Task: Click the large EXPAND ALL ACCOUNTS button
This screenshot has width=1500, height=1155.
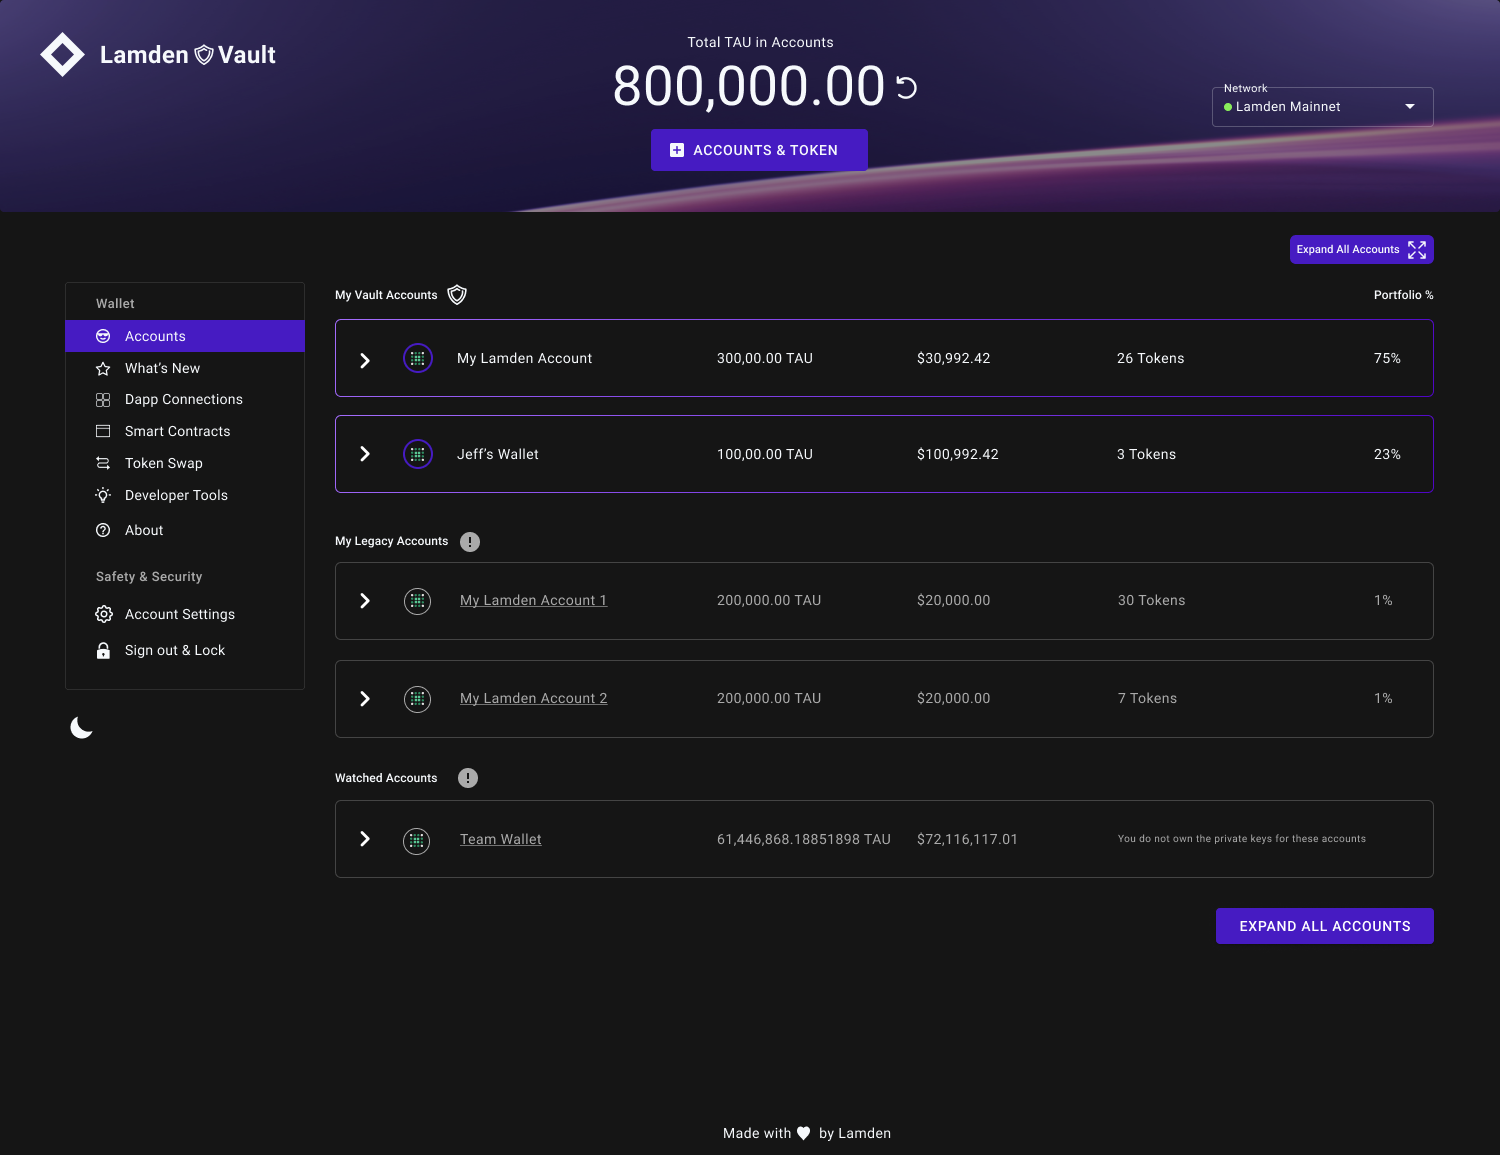Action: tap(1325, 926)
